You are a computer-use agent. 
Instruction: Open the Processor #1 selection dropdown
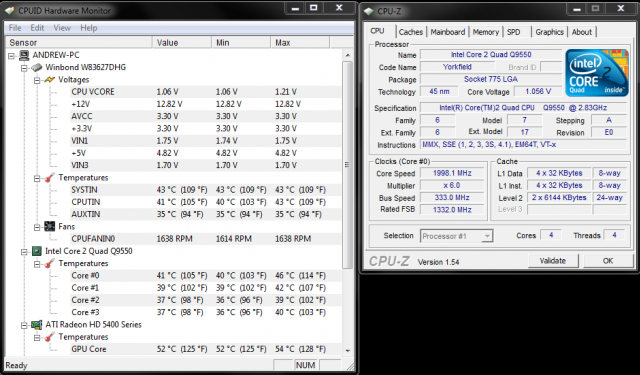[x=487, y=236]
